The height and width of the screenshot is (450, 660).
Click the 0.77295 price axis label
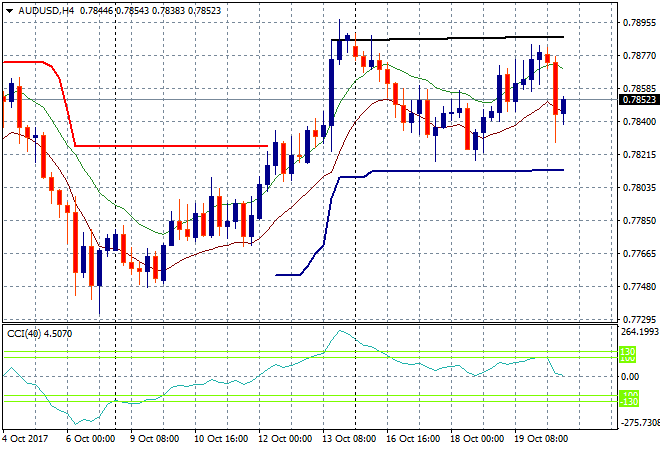(639, 320)
